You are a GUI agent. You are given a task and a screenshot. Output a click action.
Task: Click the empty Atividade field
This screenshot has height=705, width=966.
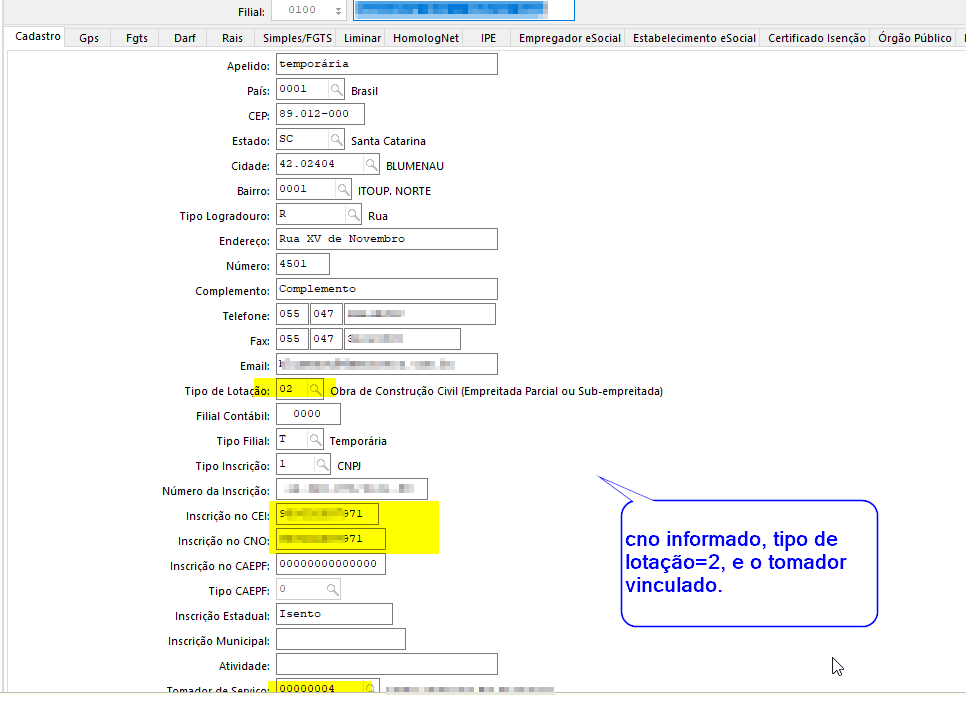pos(386,664)
